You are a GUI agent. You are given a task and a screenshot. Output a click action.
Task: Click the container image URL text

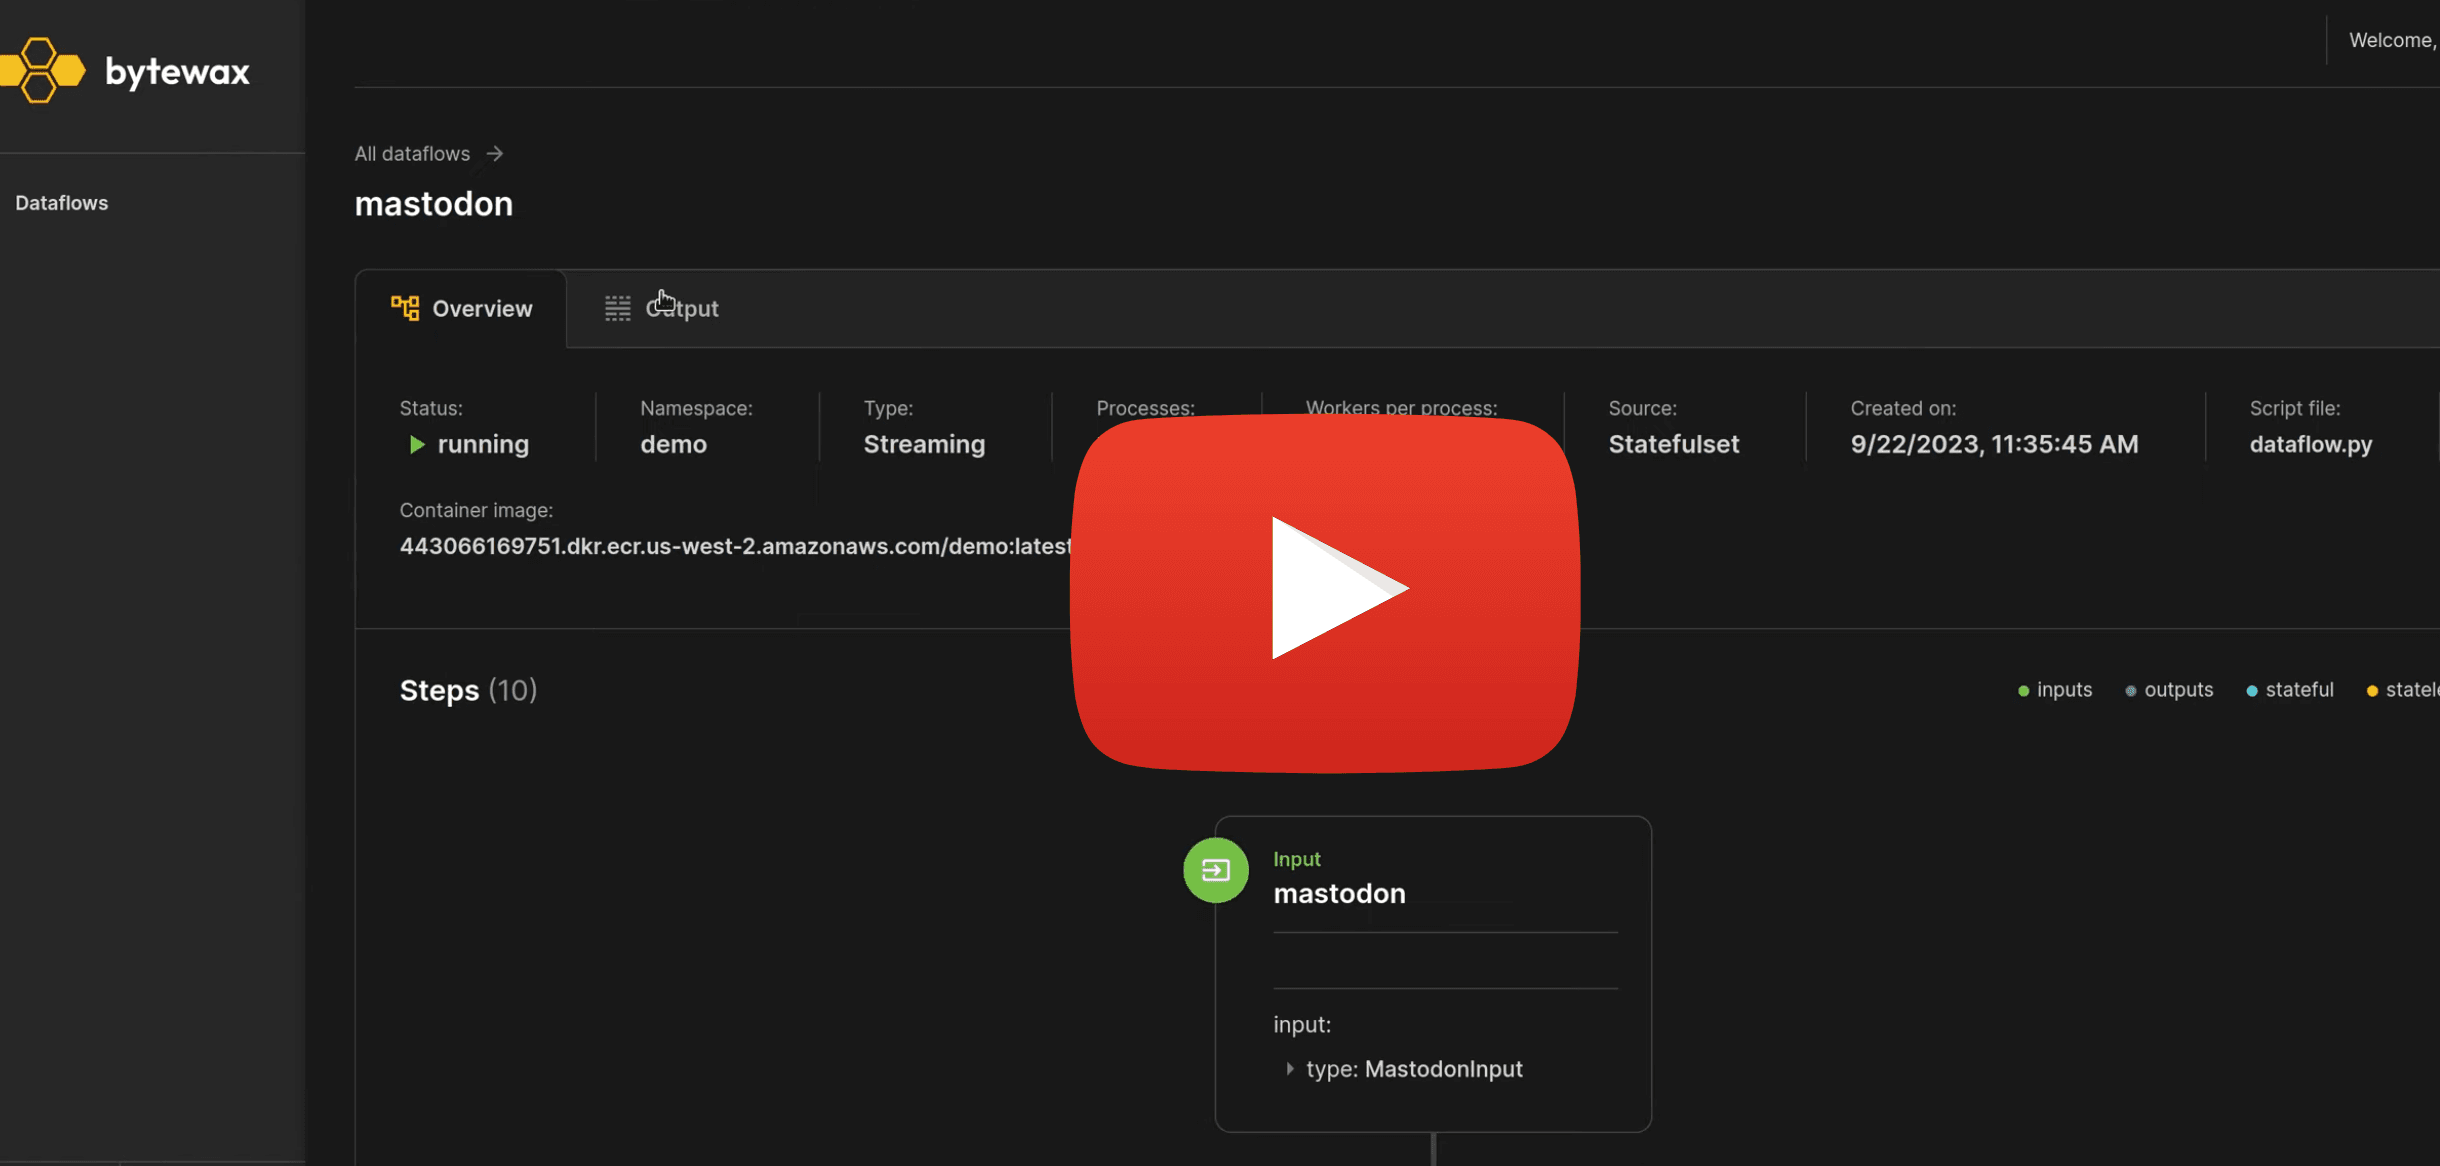tap(735, 546)
